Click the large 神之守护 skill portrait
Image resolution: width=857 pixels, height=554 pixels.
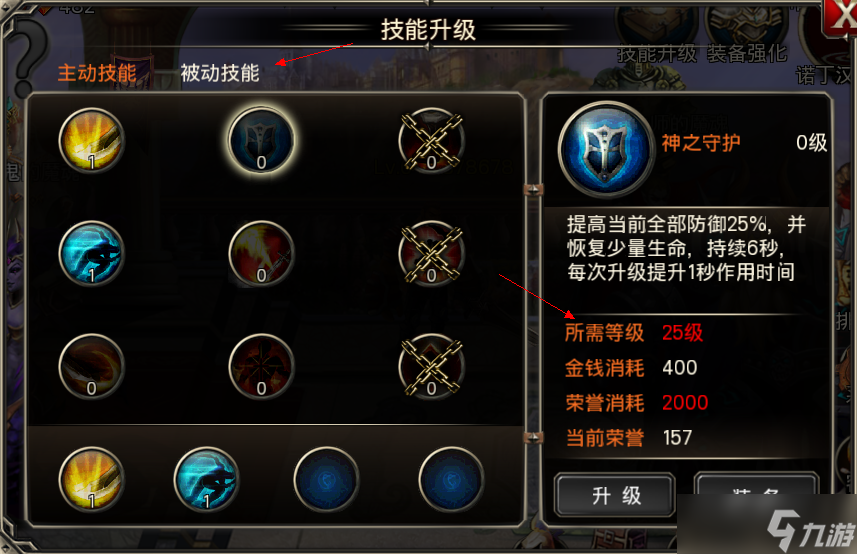606,149
